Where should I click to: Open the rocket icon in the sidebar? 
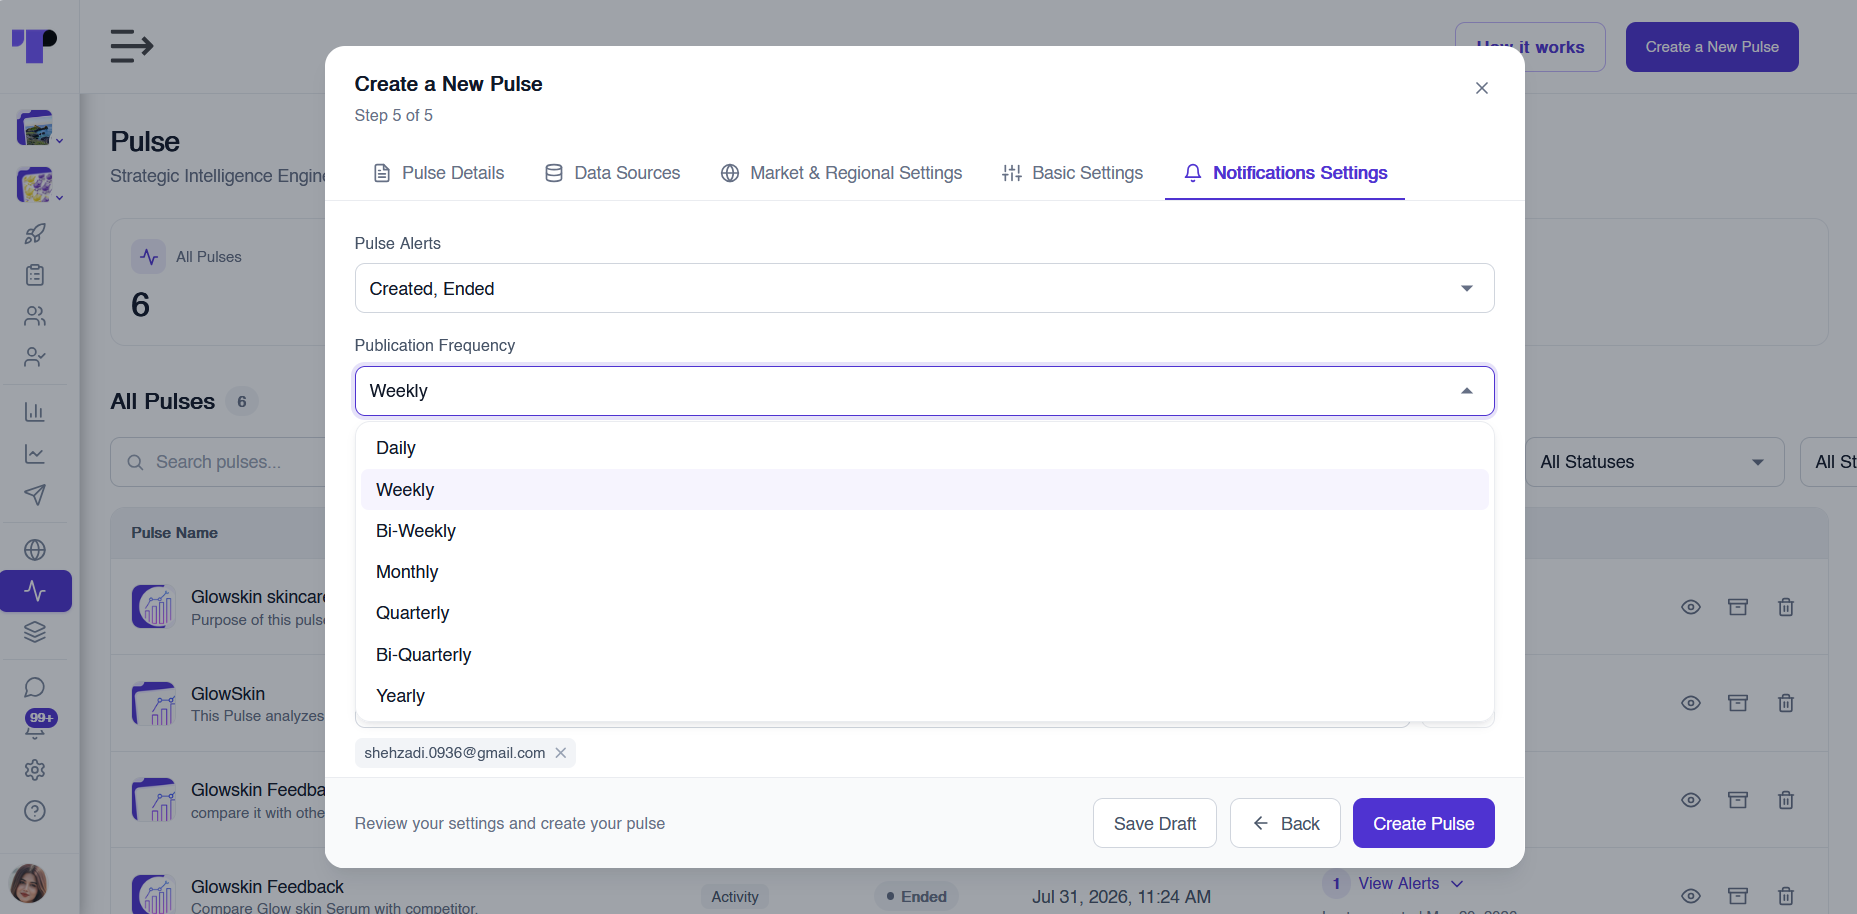point(35,234)
